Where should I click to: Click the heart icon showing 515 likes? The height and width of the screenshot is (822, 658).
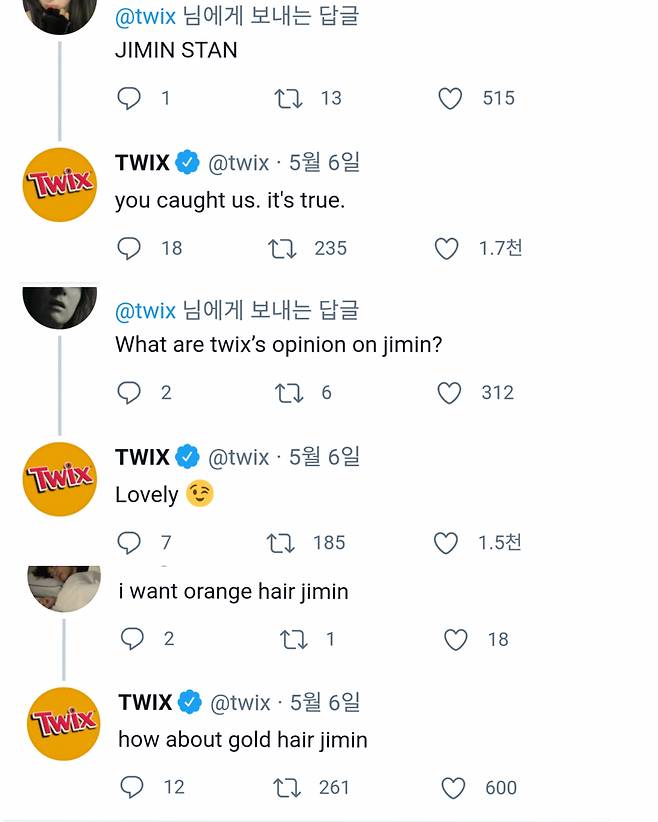point(450,98)
